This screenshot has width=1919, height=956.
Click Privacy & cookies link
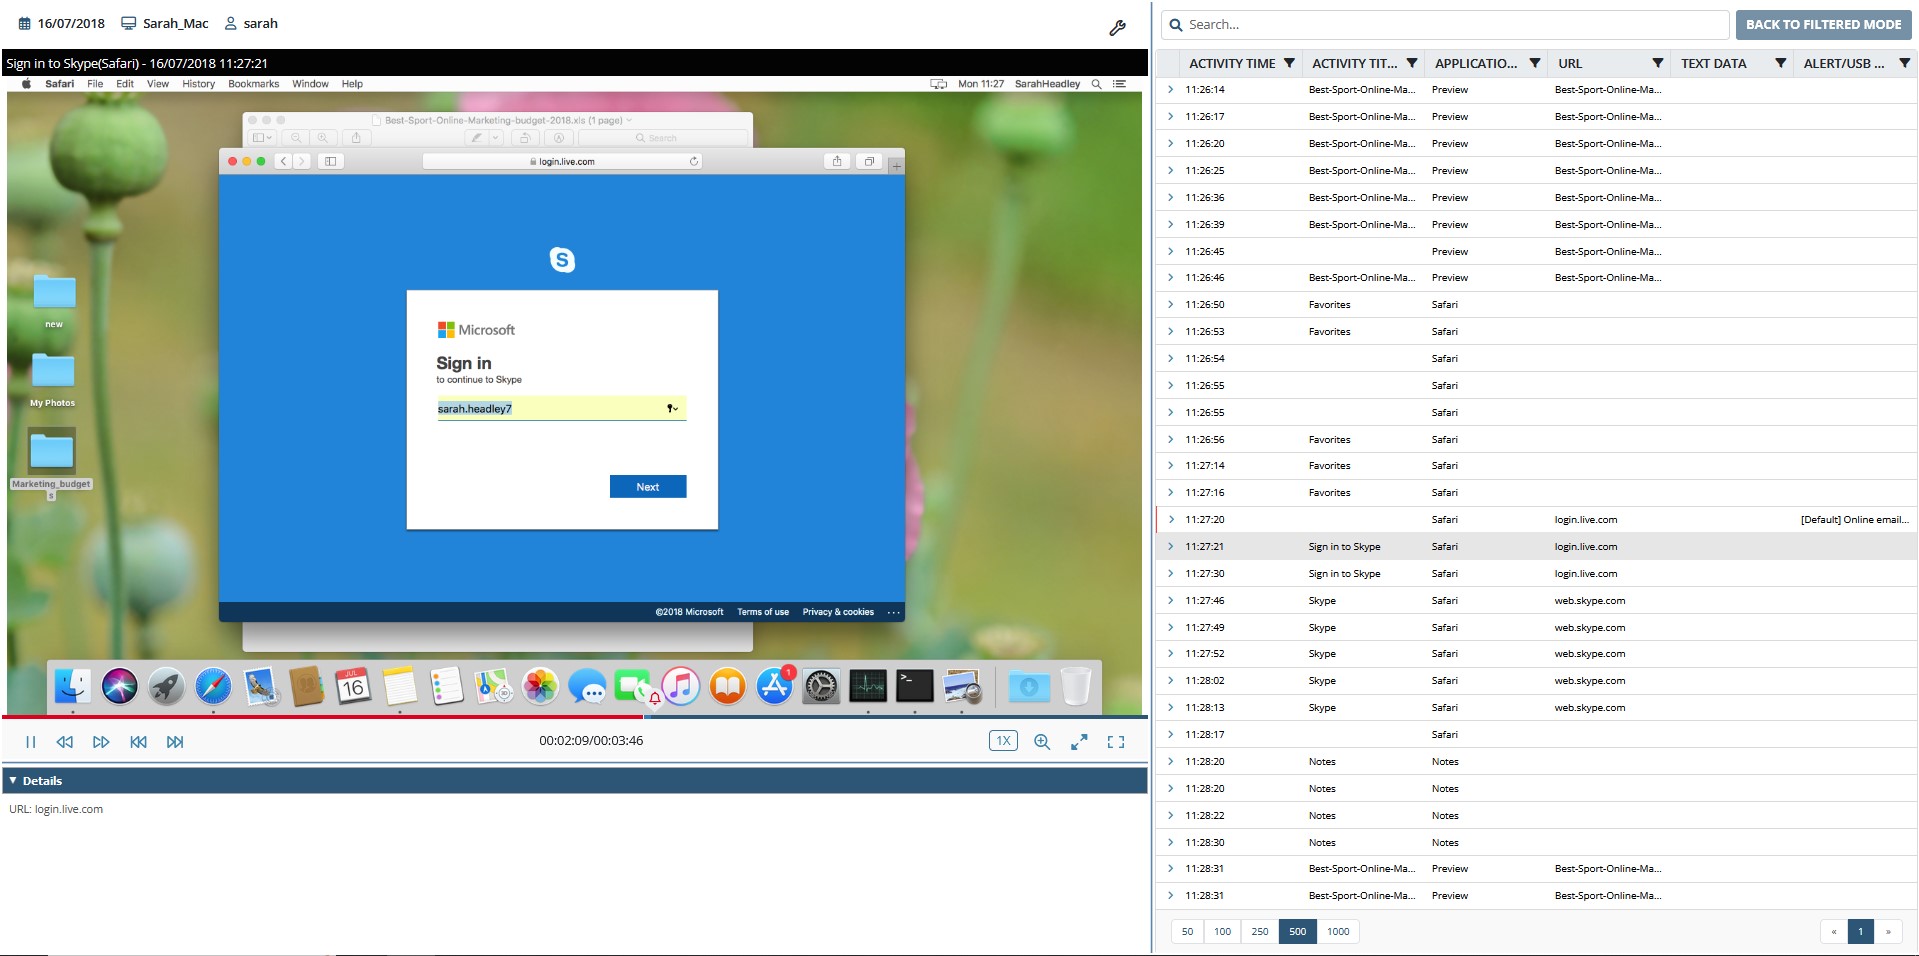(x=838, y=612)
